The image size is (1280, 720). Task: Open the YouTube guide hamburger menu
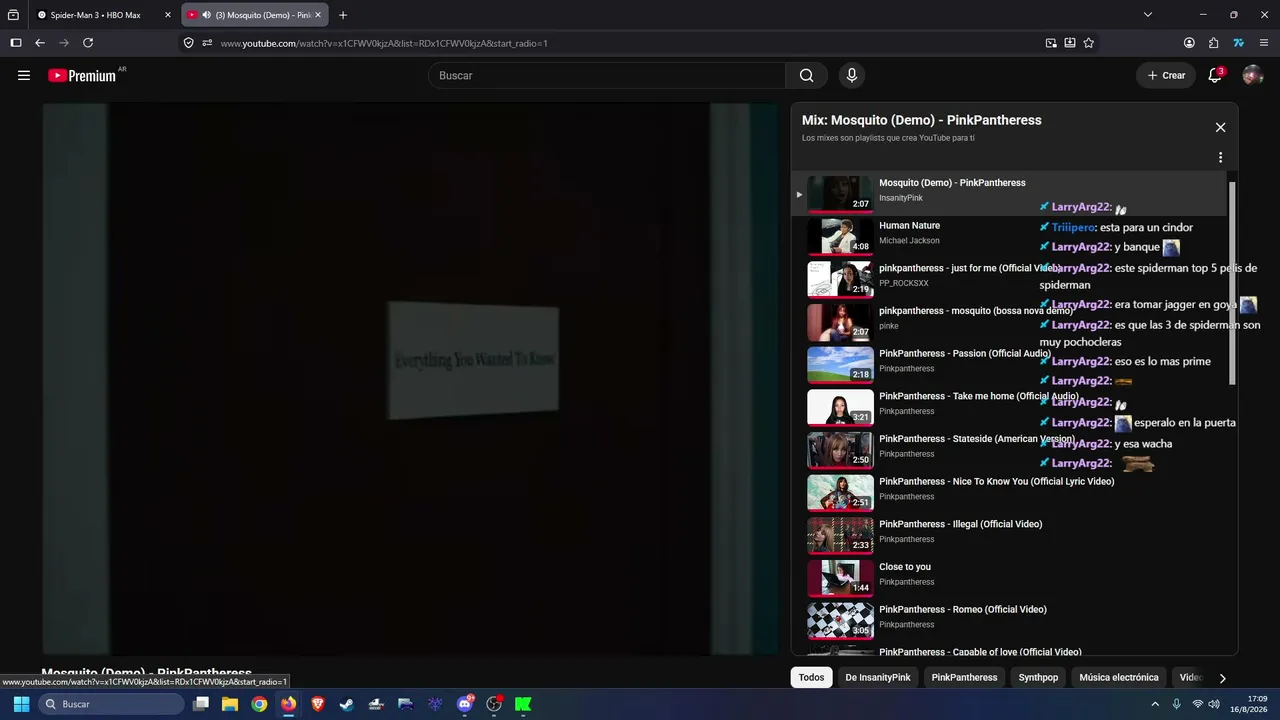pos(24,75)
